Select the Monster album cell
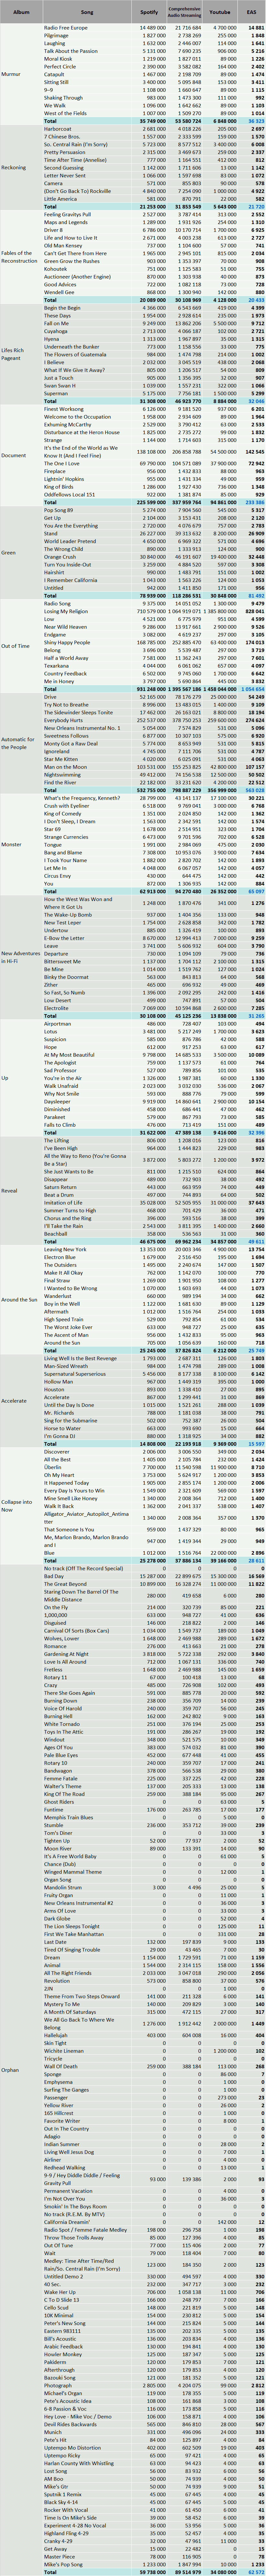 coord(21,845)
